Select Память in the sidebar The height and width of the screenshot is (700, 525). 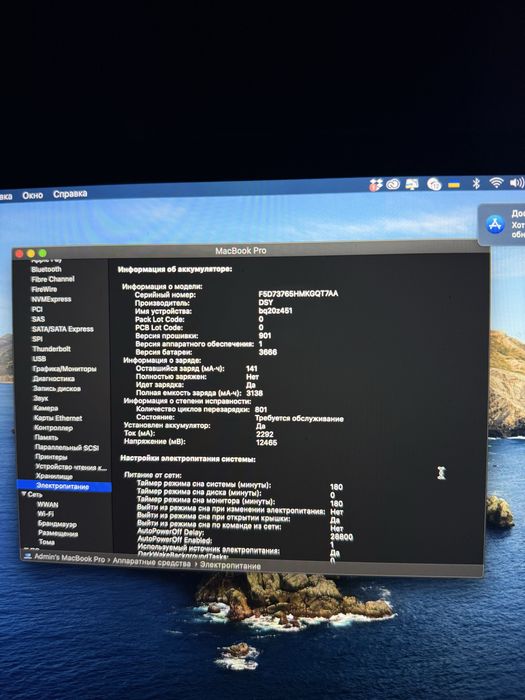coord(46,438)
